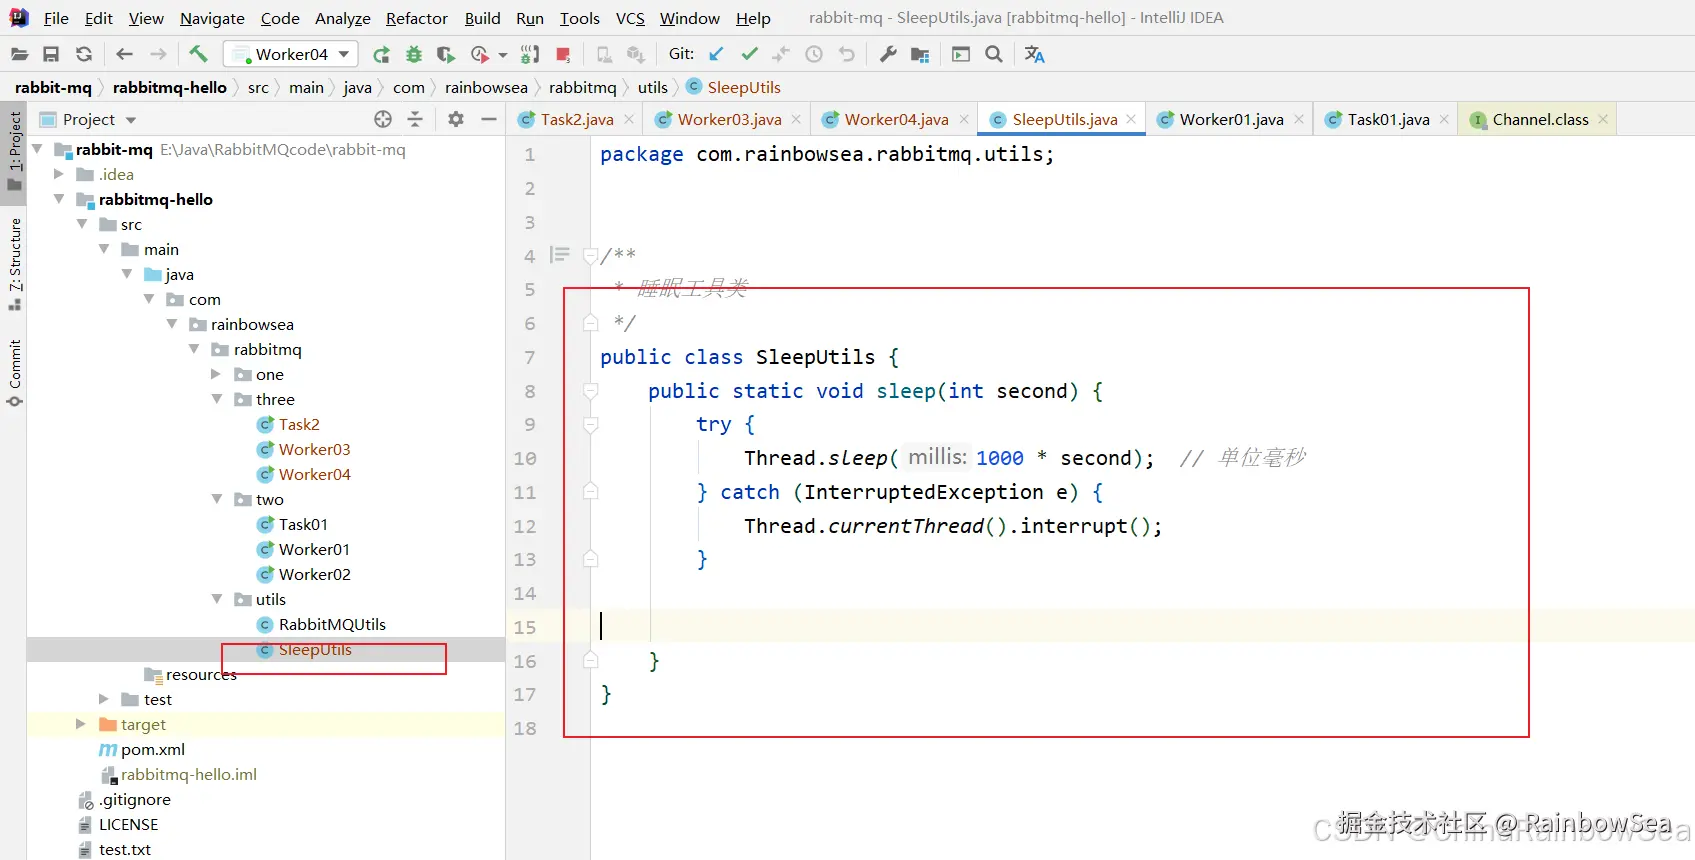Open the Worker04 run configuration dropdown
Viewport: 1695px width, 860px height.
tap(291, 54)
